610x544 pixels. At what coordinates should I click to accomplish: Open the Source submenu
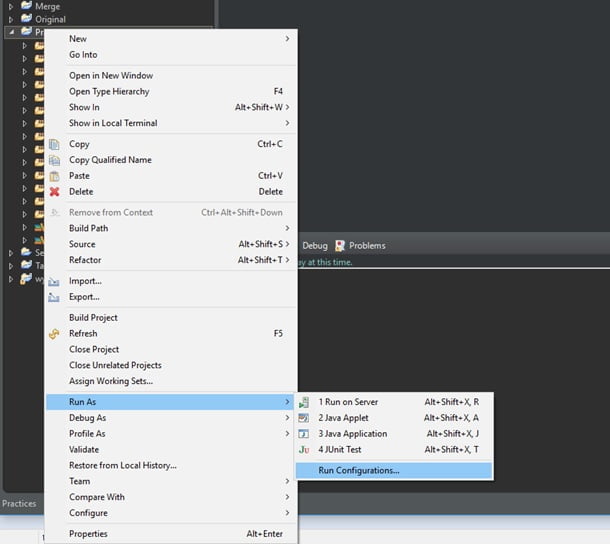click(171, 244)
